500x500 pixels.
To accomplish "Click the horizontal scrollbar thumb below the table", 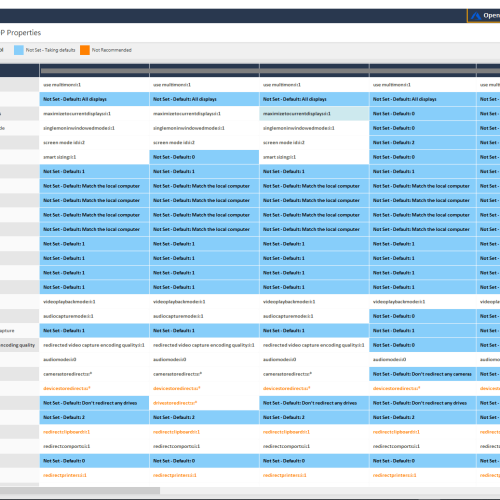I will 80,490.
